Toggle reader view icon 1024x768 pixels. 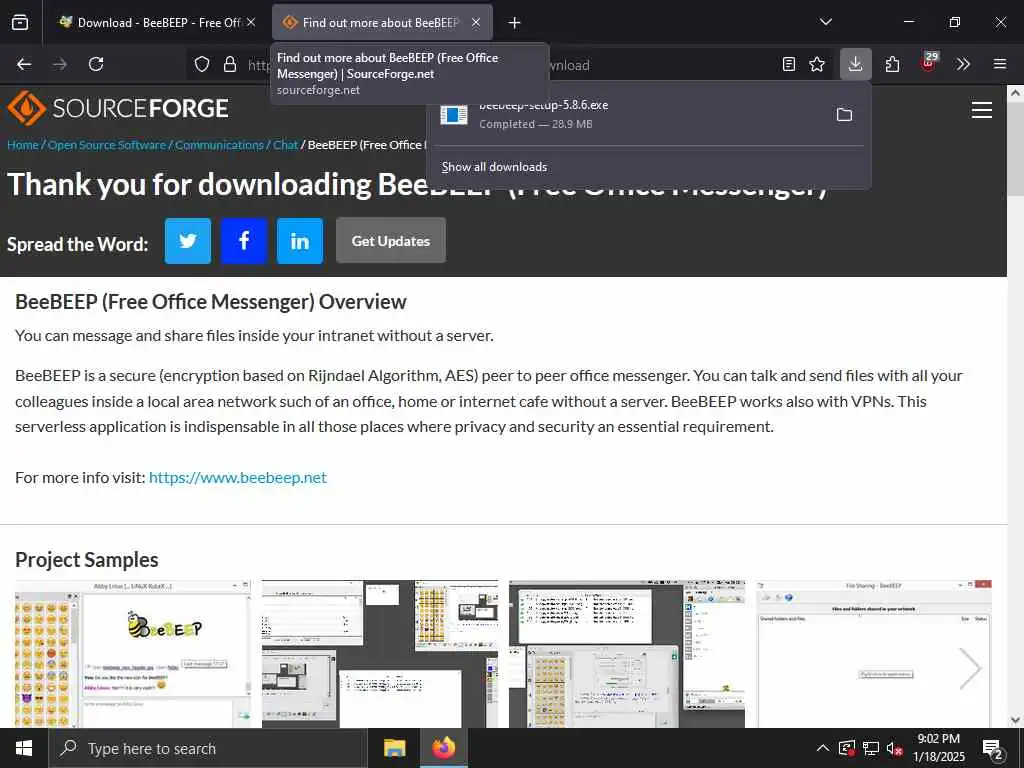[x=789, y=64]
